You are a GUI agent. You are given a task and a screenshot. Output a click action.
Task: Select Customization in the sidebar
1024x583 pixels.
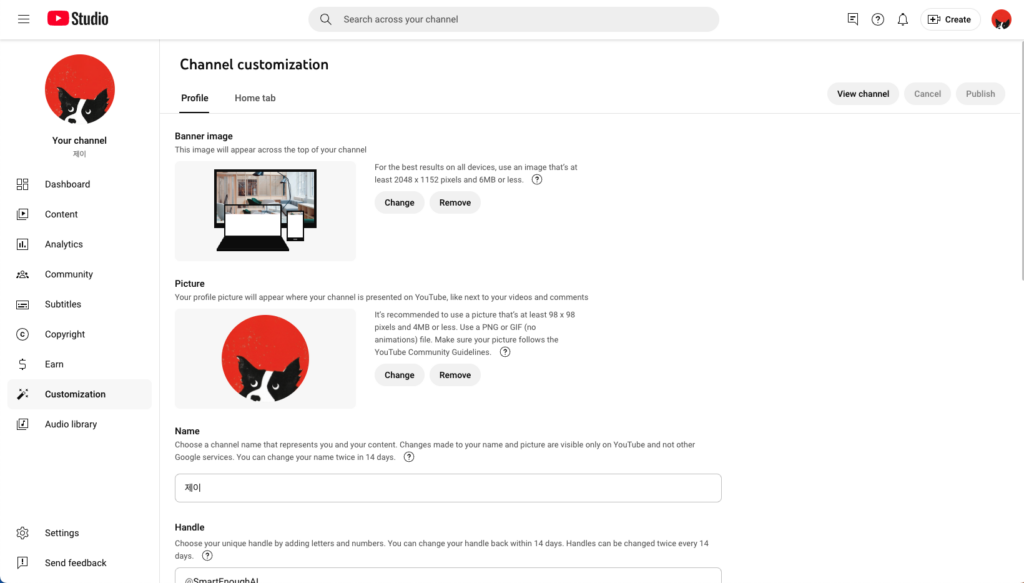coord(80,394)
